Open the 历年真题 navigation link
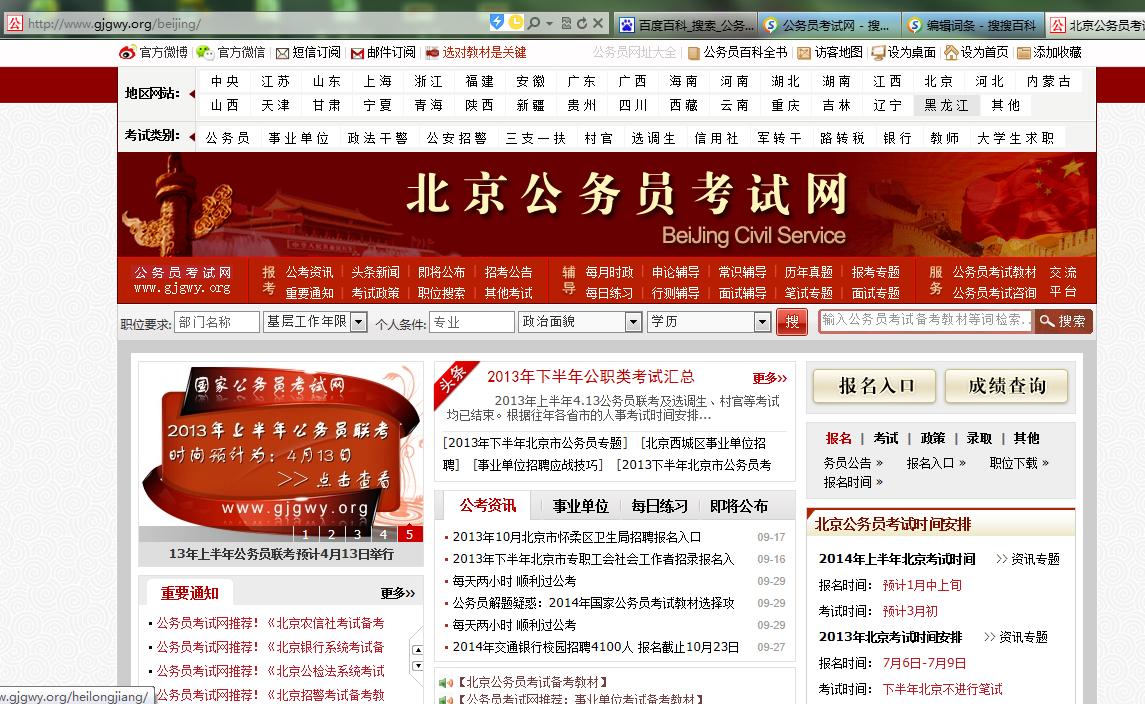Image resolution: width=1145 pixels, height=704 pixels. [x=808, y=272]
